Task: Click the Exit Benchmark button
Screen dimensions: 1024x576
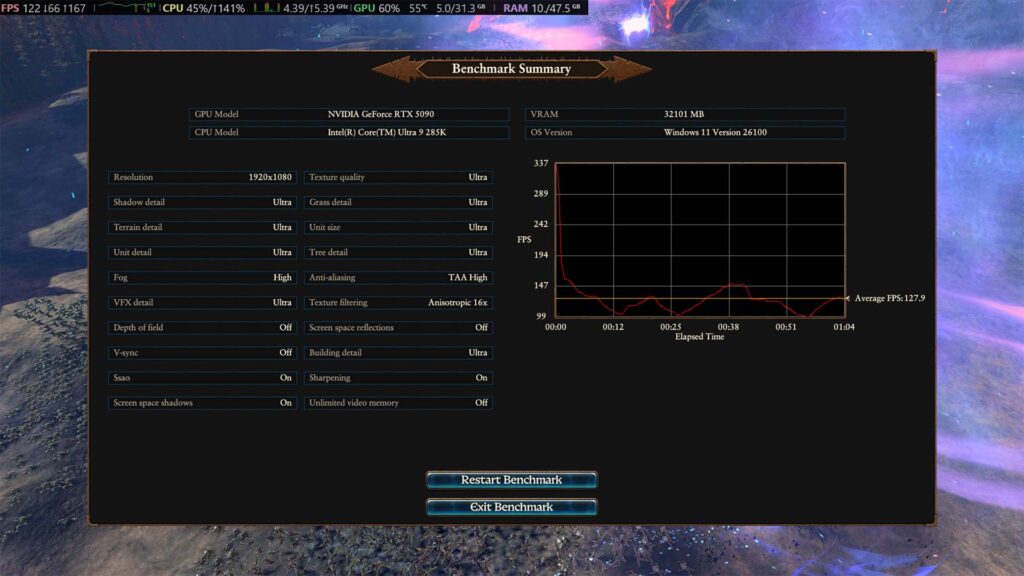Action: pos(511,506)
